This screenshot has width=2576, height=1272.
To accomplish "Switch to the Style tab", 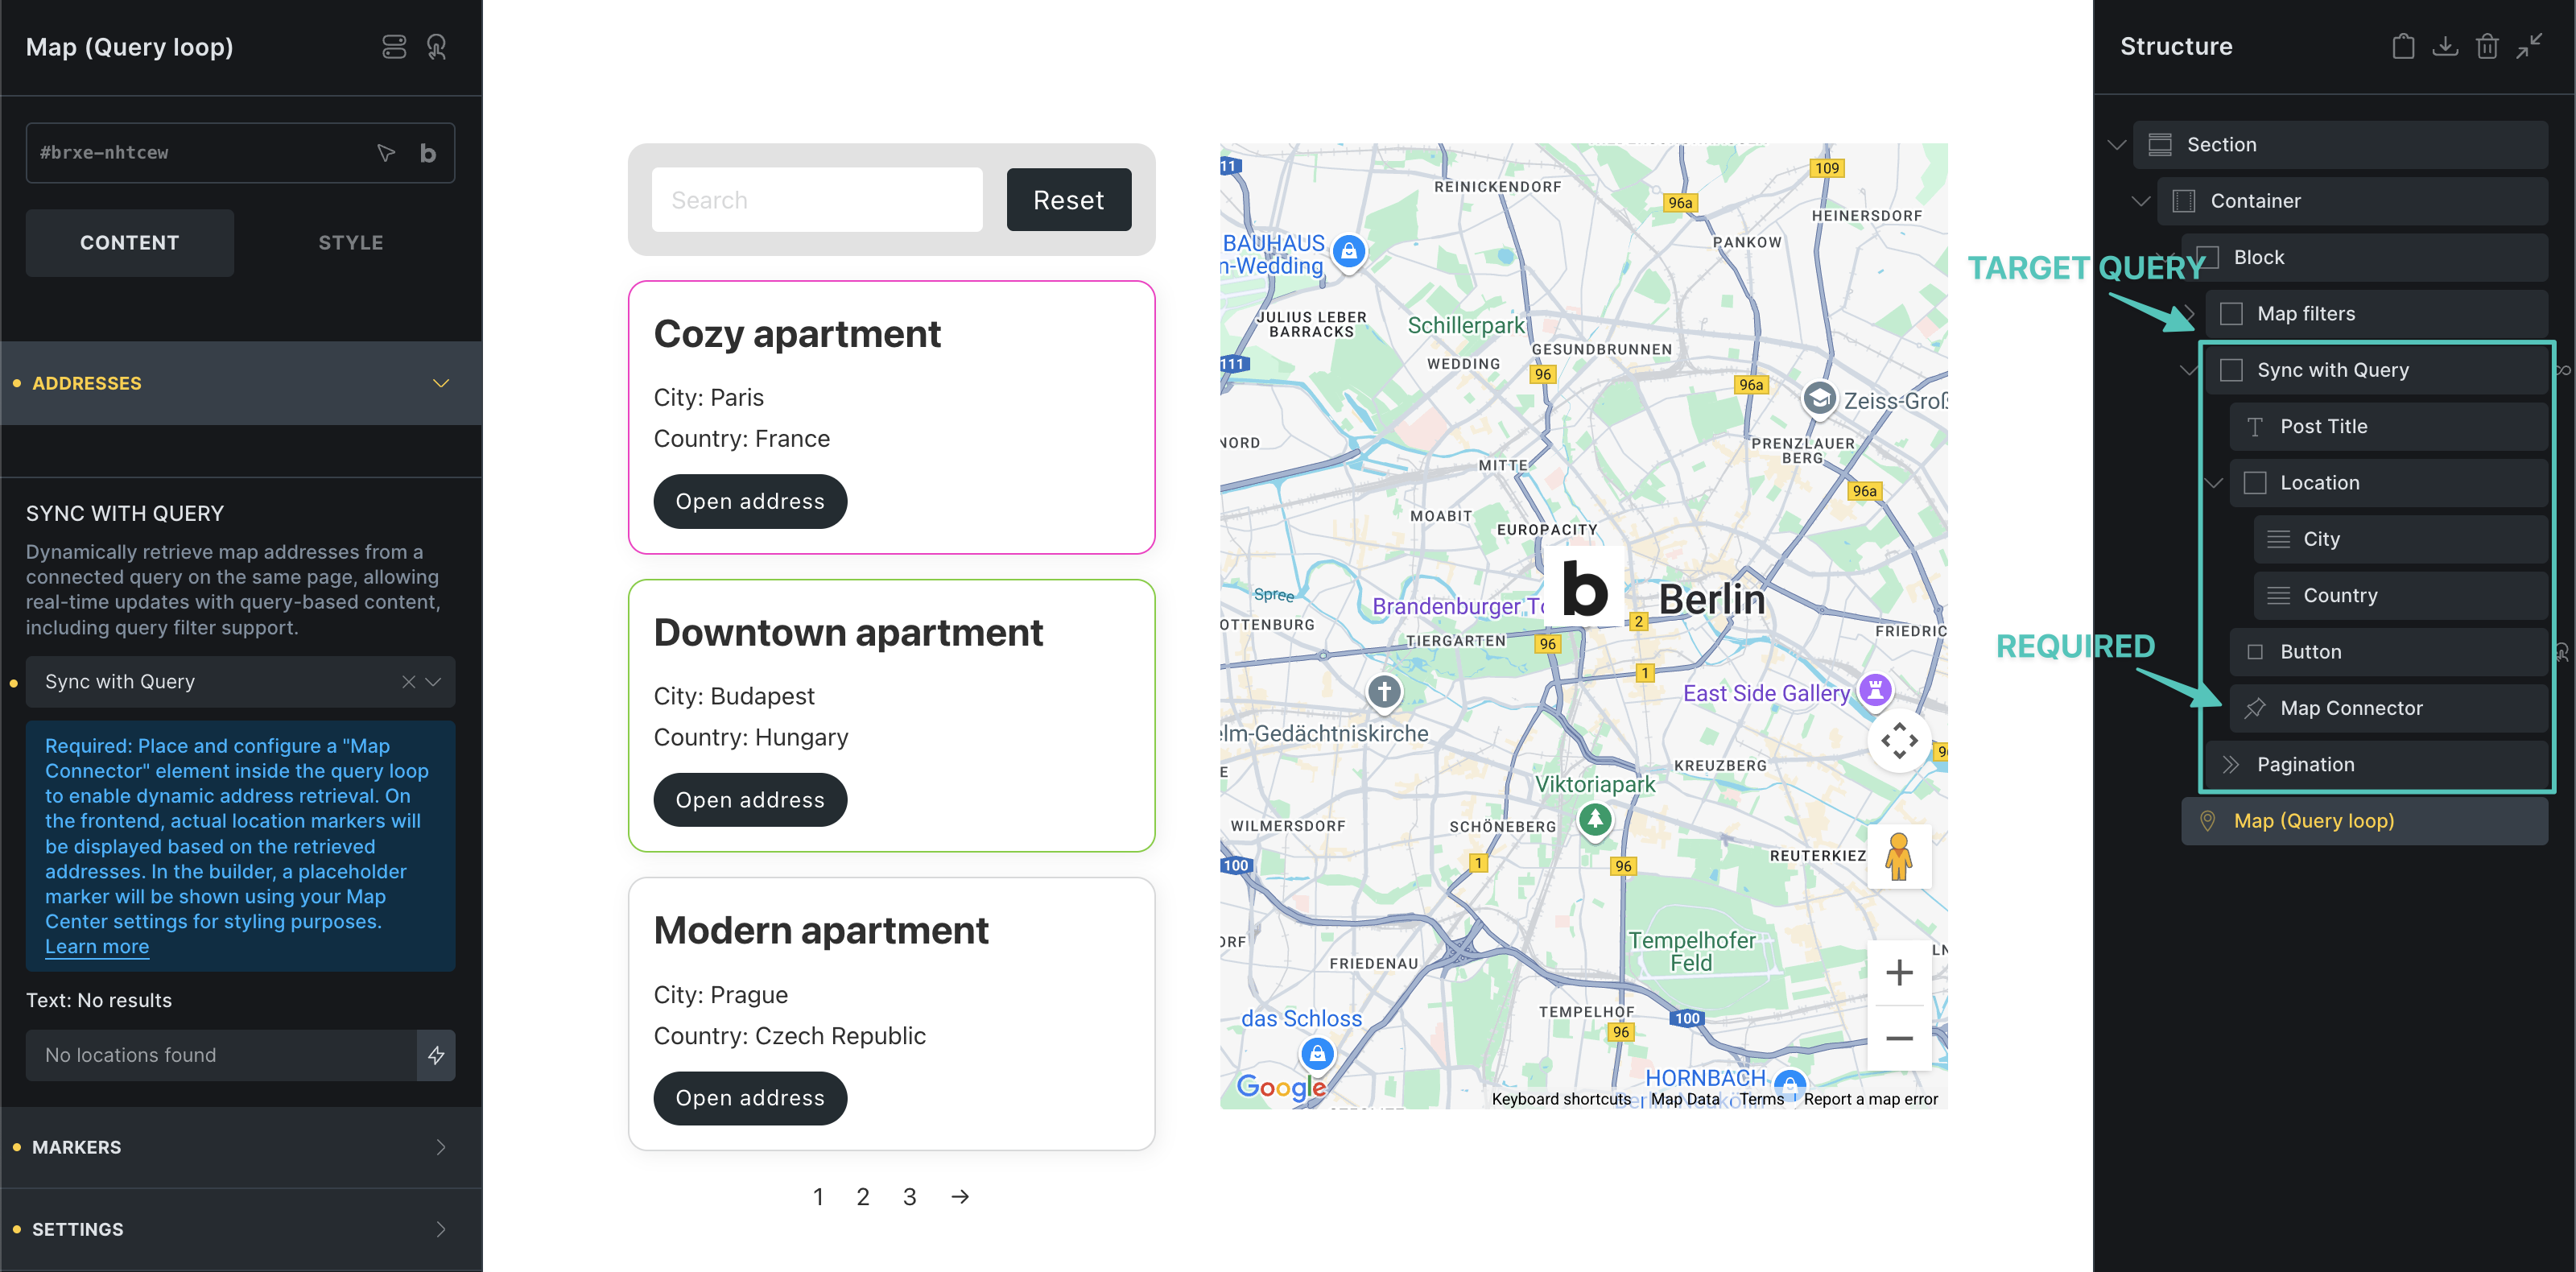I will [350, 242].
